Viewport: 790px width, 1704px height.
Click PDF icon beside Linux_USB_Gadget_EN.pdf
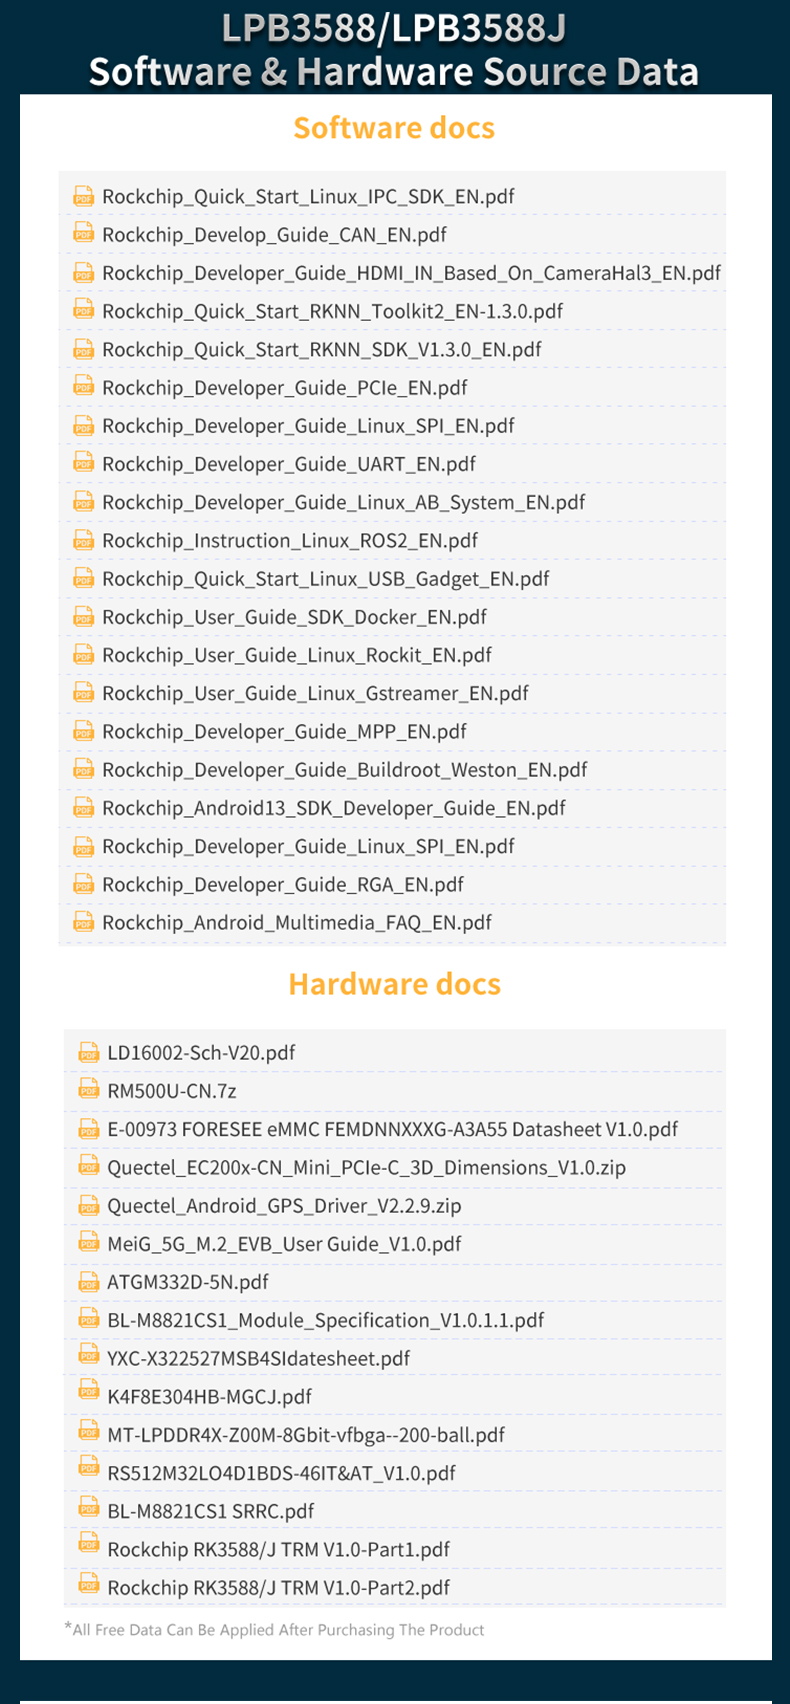pos(83,578)
